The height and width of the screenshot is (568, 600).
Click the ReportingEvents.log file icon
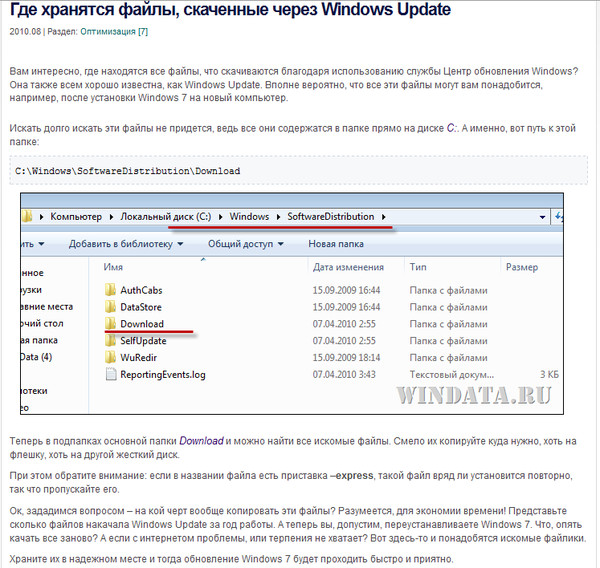click(x=111, y=374)
